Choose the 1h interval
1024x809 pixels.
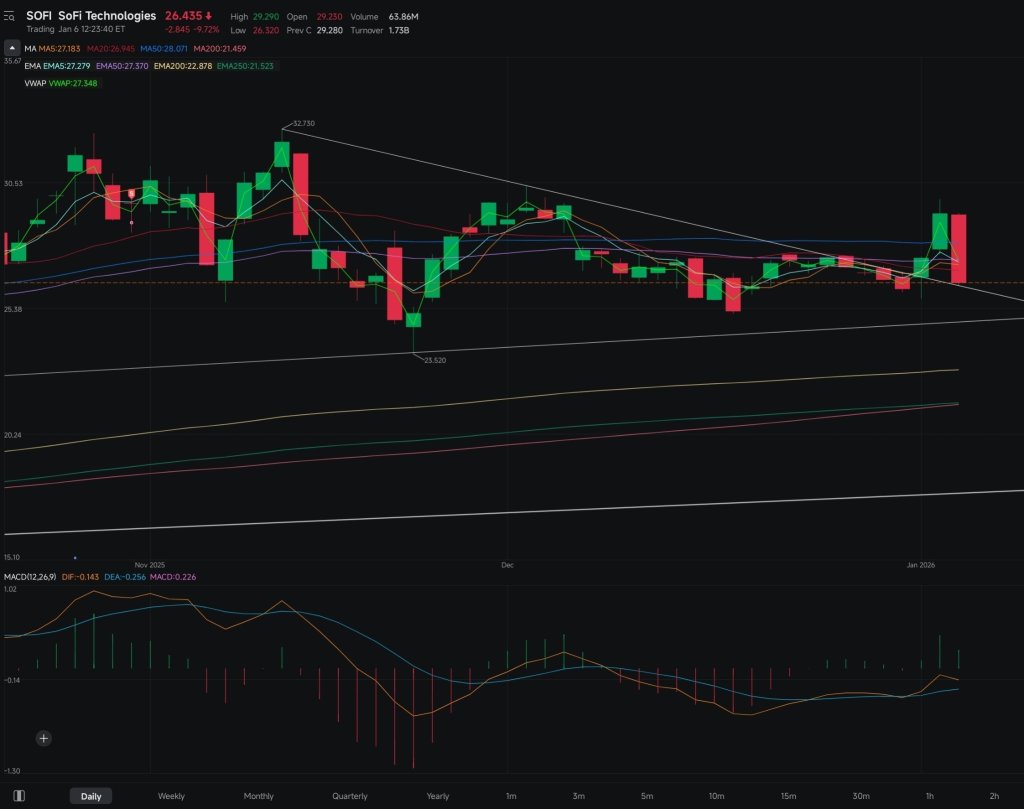pyautogui.click(x=929, y=796)
